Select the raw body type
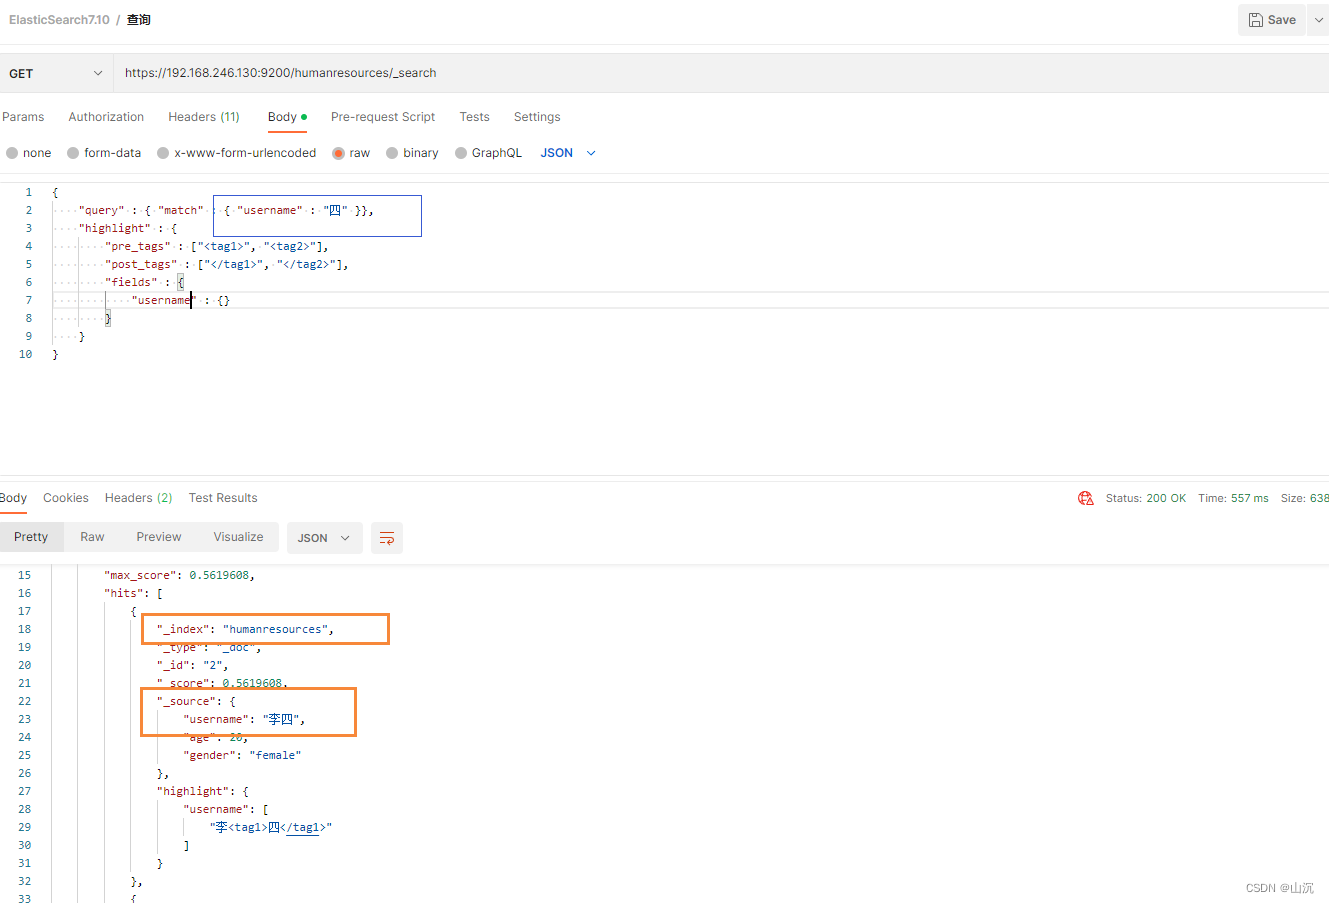The height and width of the screenshot is (903, 1329). tap(351, 153)
